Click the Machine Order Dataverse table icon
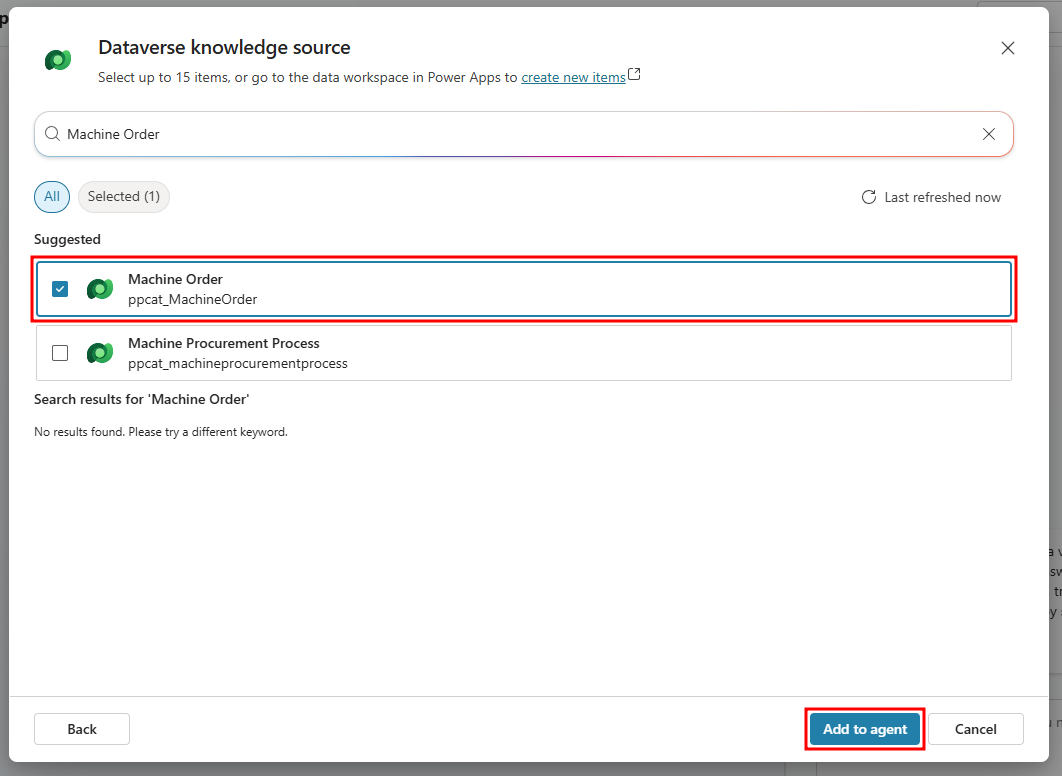This screenshot has width=1062, height=776. (100, 289)
